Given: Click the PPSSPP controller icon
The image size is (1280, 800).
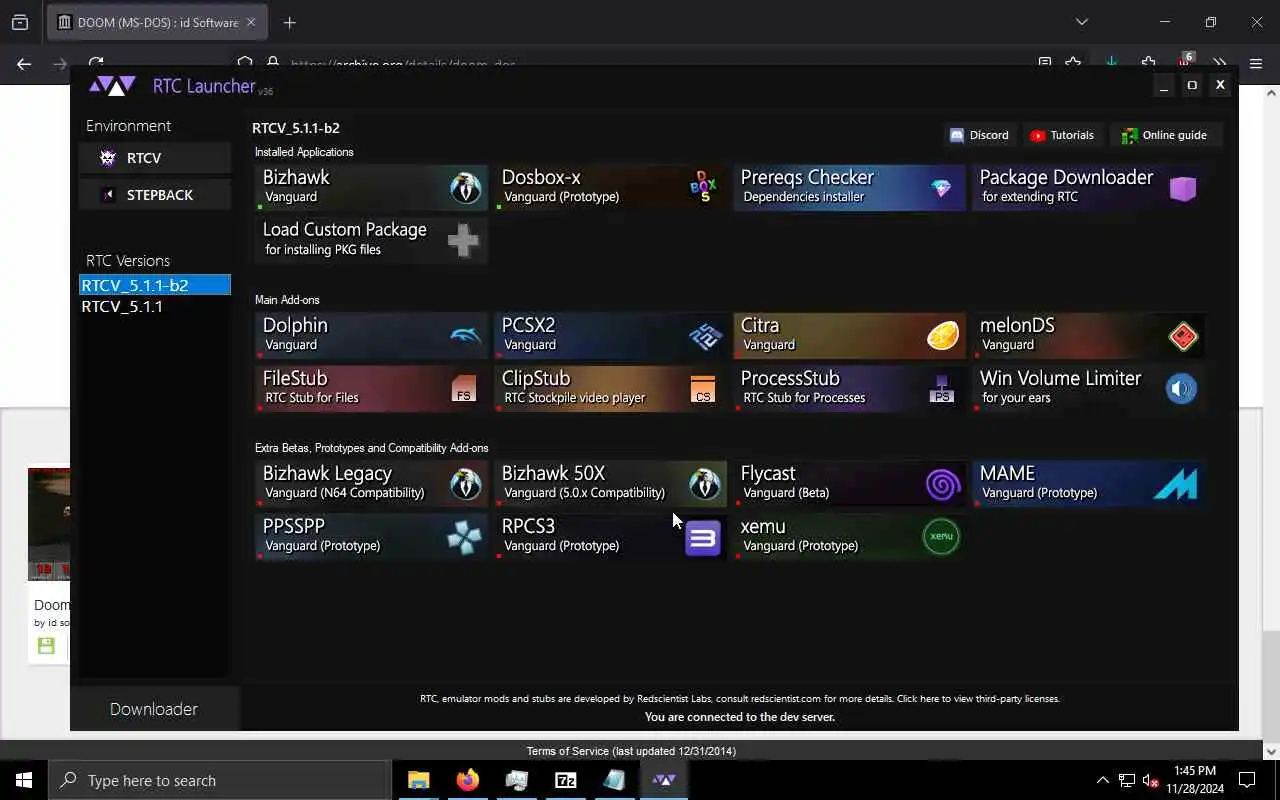Looking at the screenshot, I should [x=464, y=538].
